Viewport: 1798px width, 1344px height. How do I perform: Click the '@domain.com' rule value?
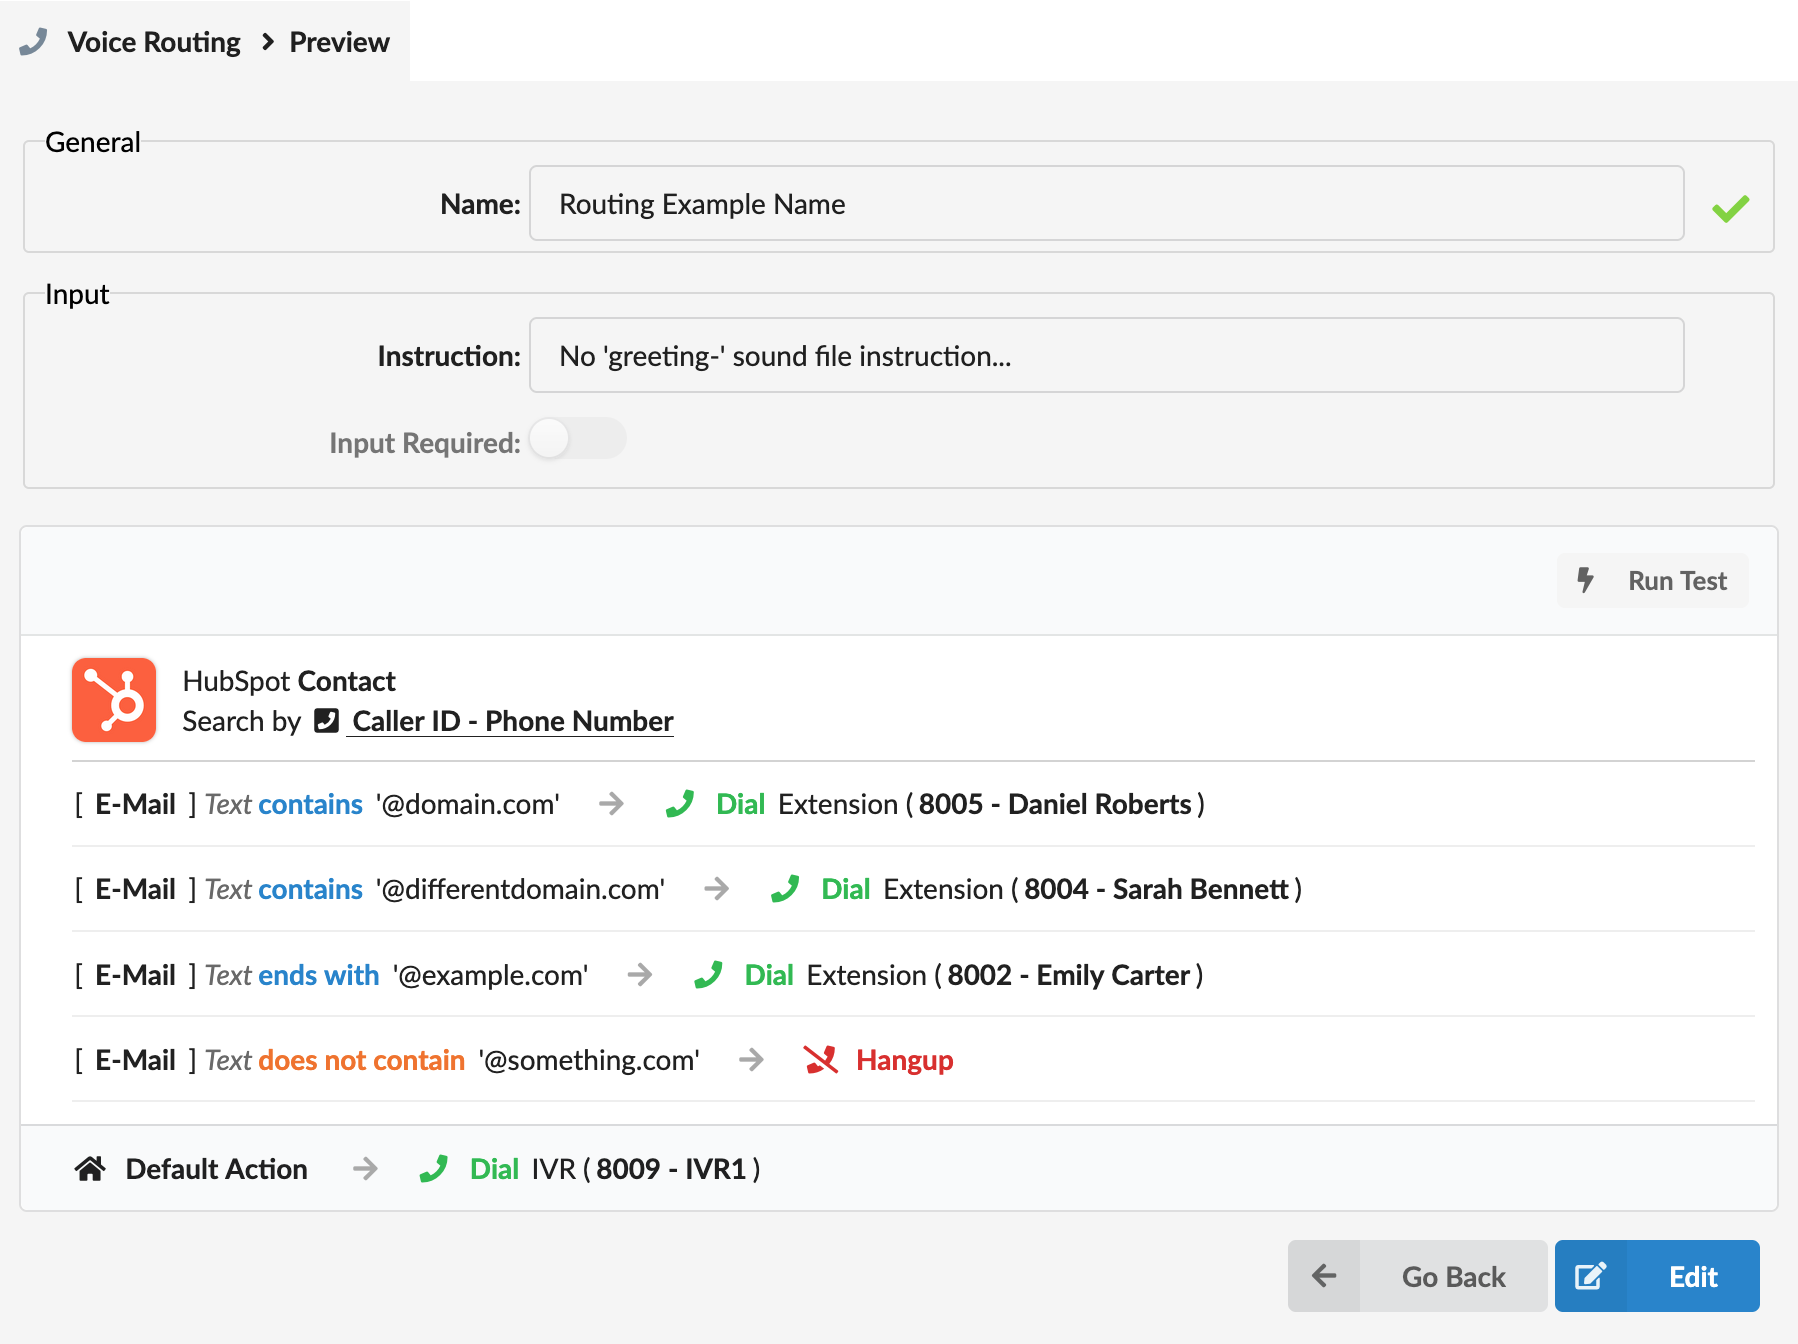(468, 804)
